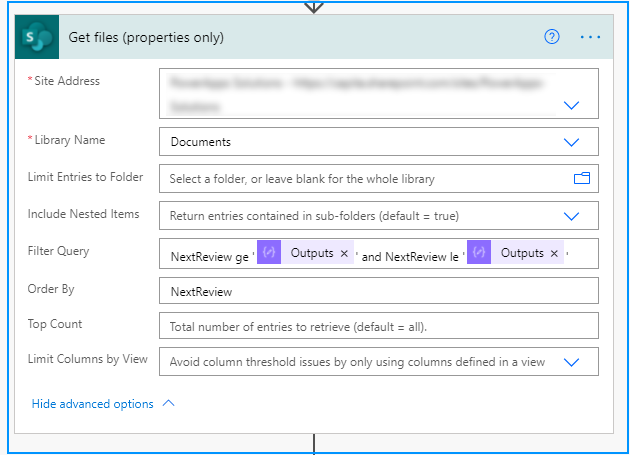Click the Get files action title
The image size is (630, 455).
click(x=146, y=38)
